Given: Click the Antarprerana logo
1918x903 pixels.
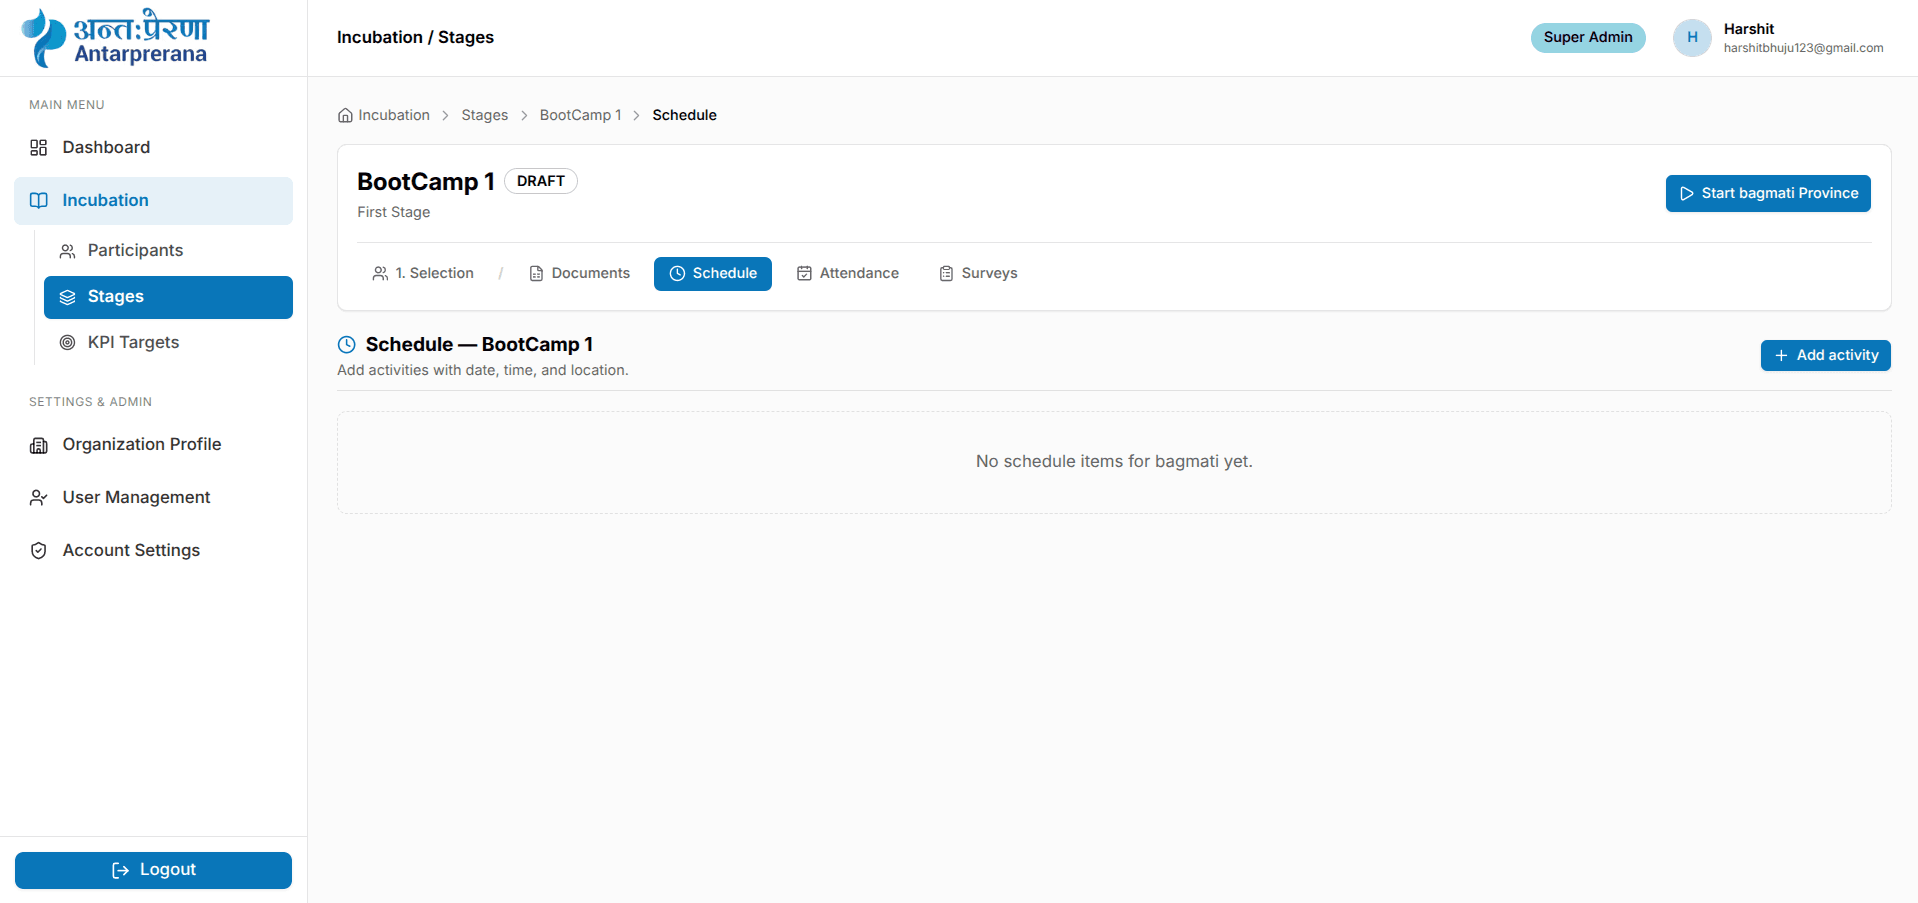Looking at the screenshot, I should [x=115, y=38].
